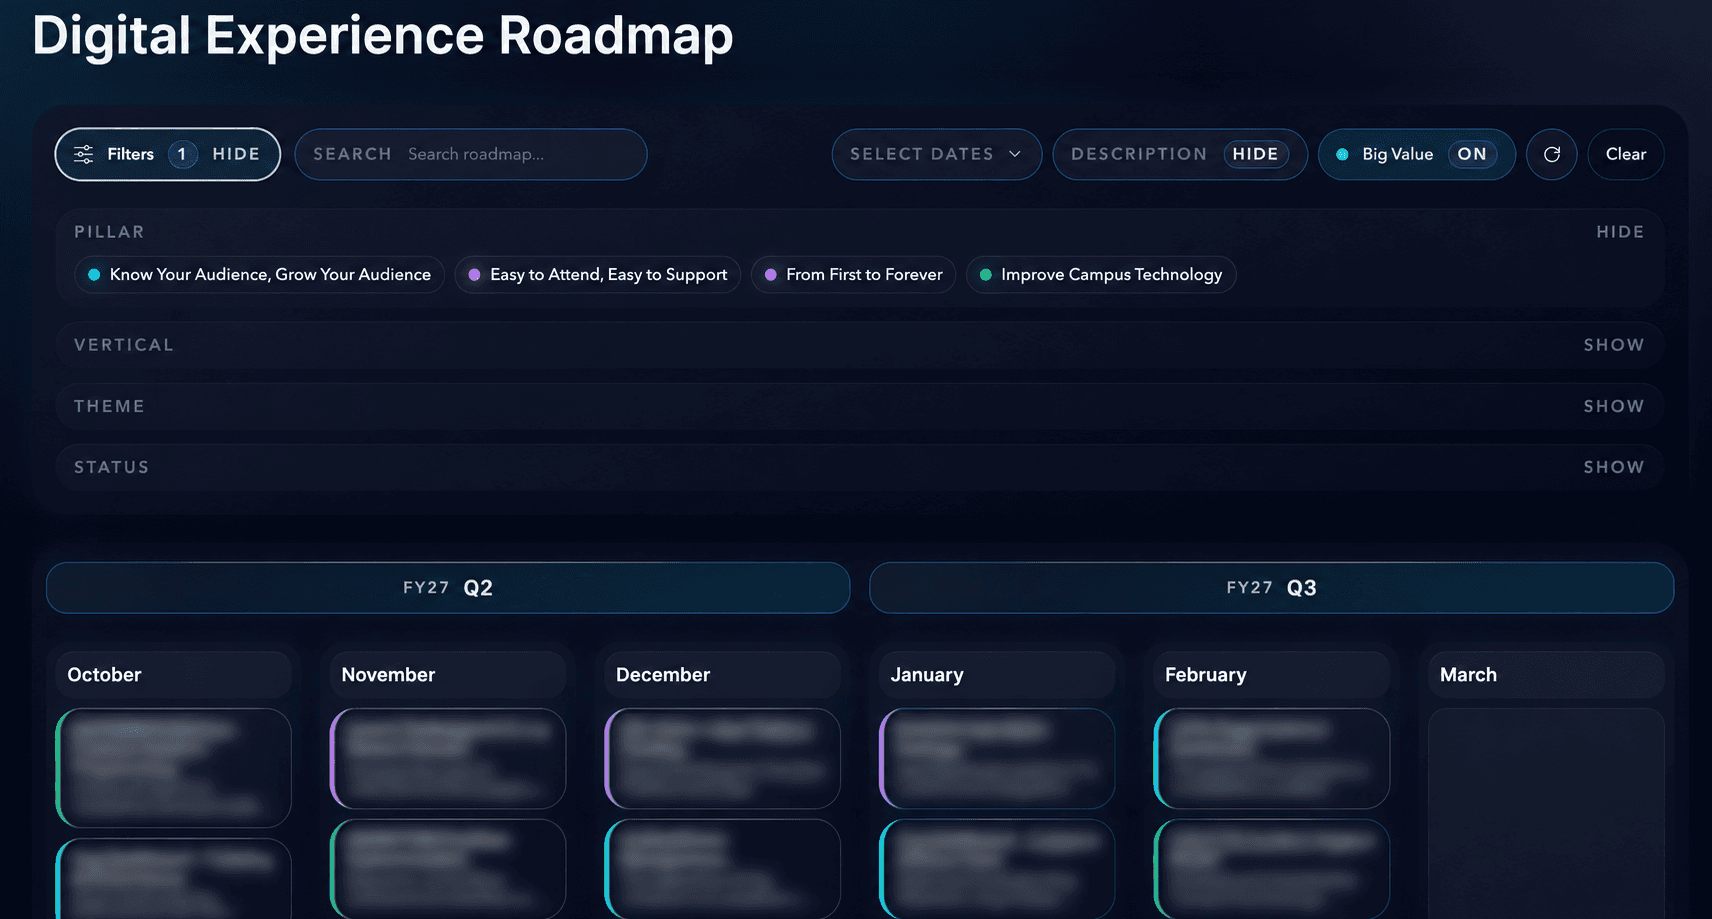Click the Clear button
1712x919 pixels.
[x=1626, y=154]
